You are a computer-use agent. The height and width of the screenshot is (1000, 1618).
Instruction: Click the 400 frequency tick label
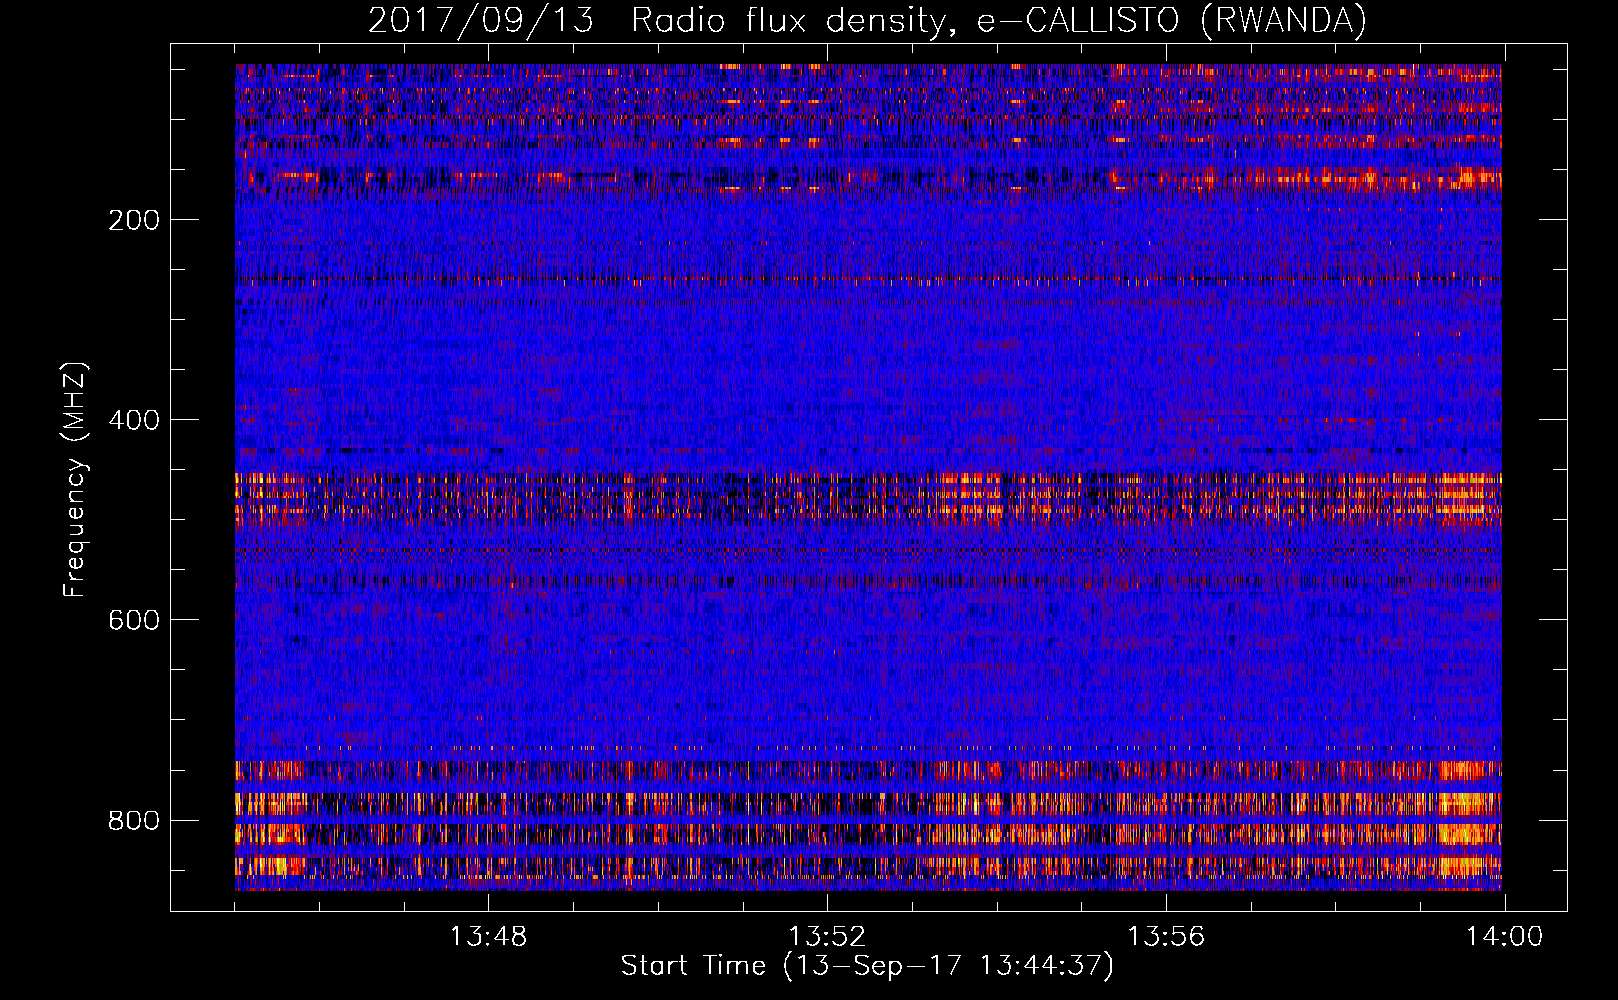[134, 420]
